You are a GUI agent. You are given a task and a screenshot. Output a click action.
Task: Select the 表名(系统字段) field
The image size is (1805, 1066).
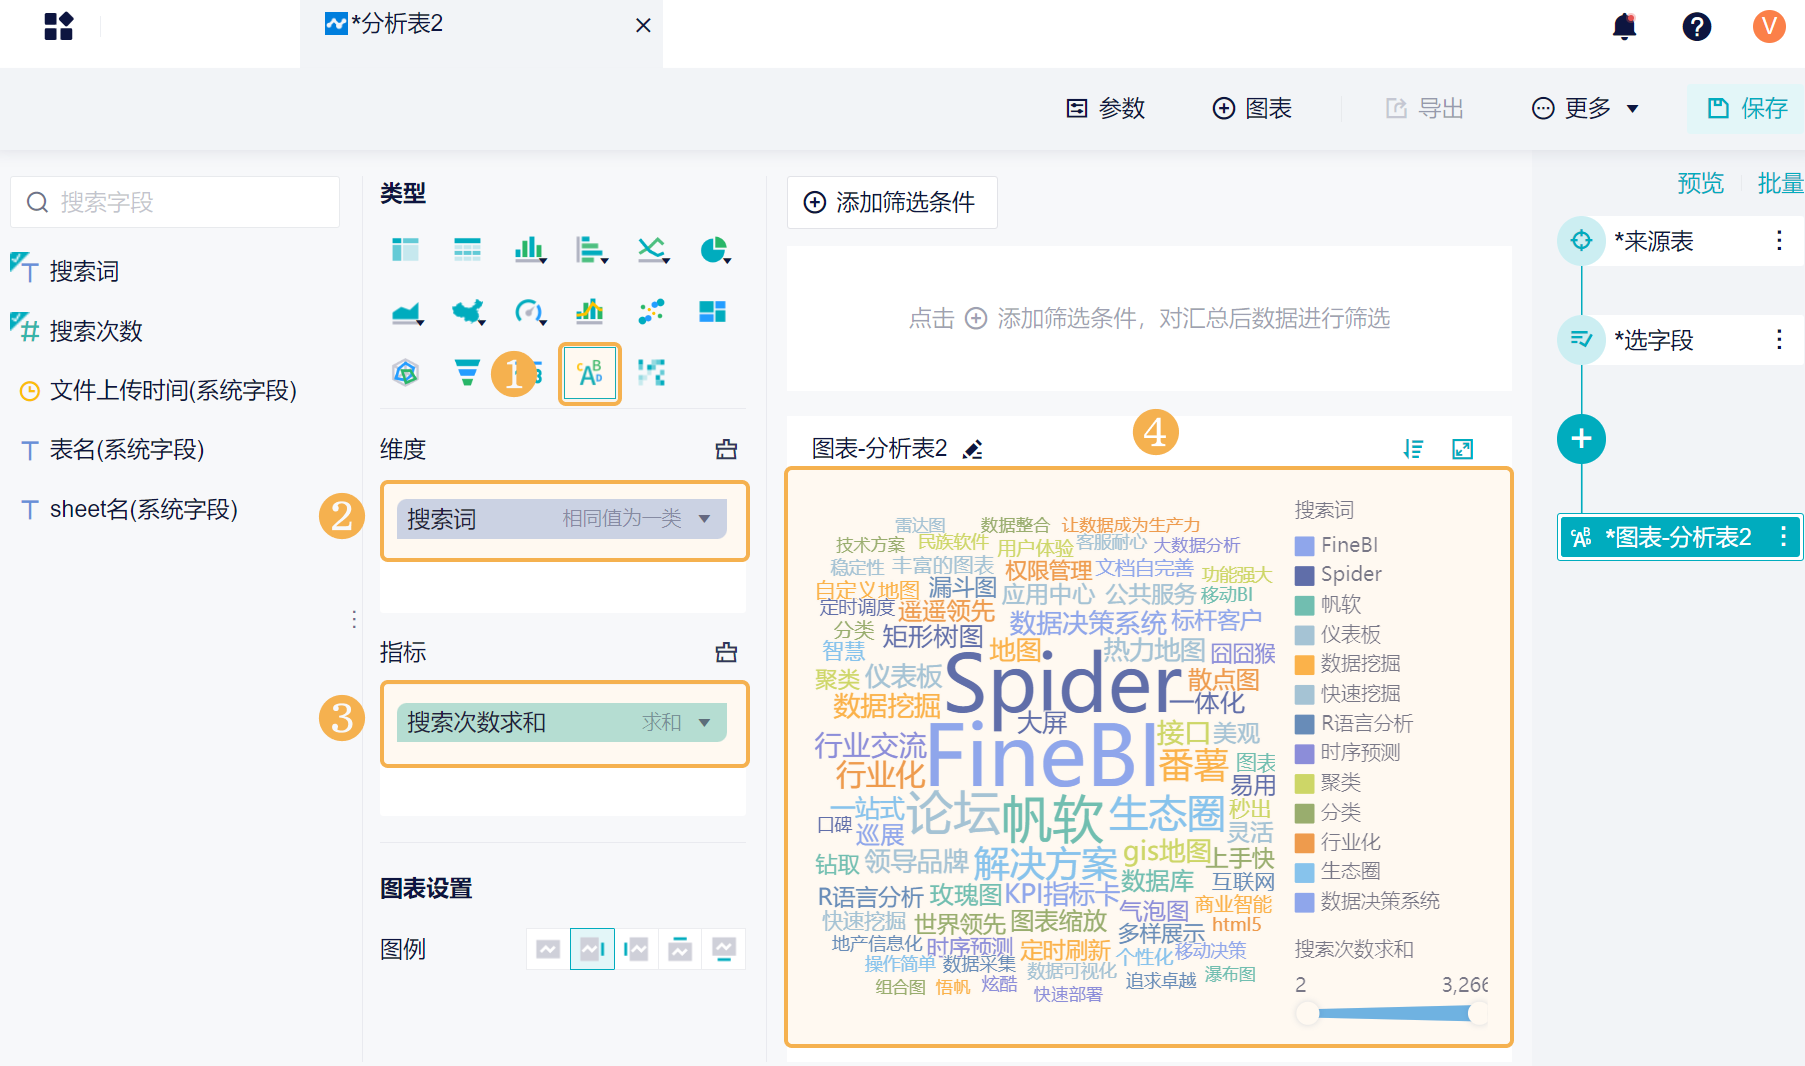[x=127, y=450]
